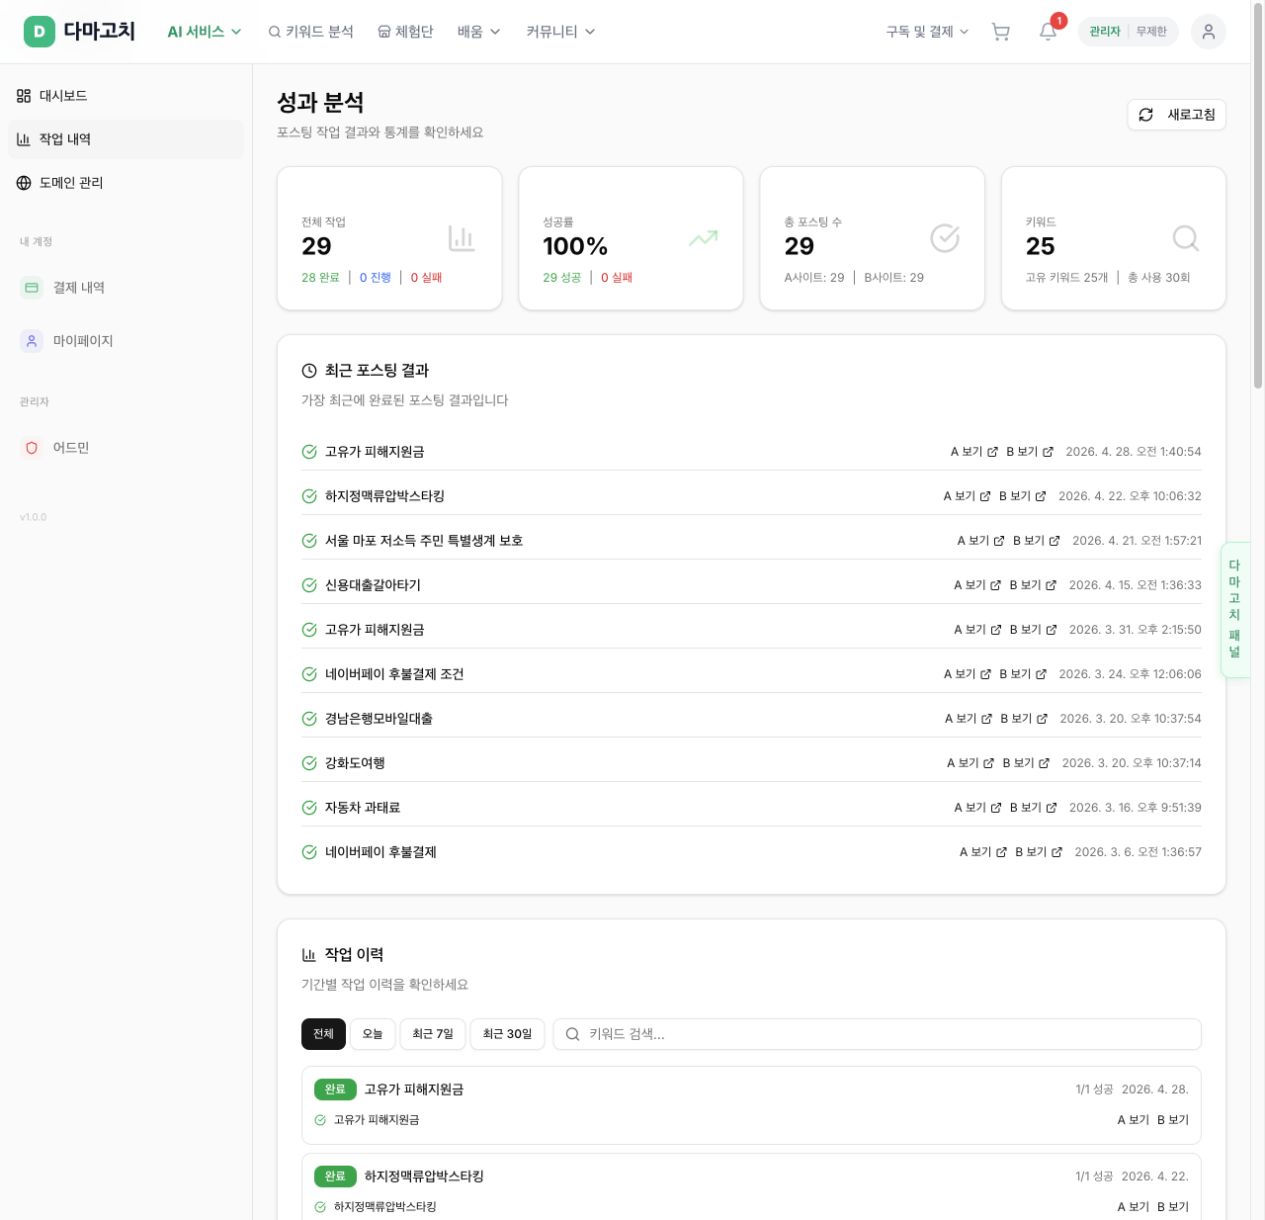The width and height of the screenshot is (1265, 1220).
Task: Click the 마이페이지 sidebar item
Action: [x=126, y=341]
